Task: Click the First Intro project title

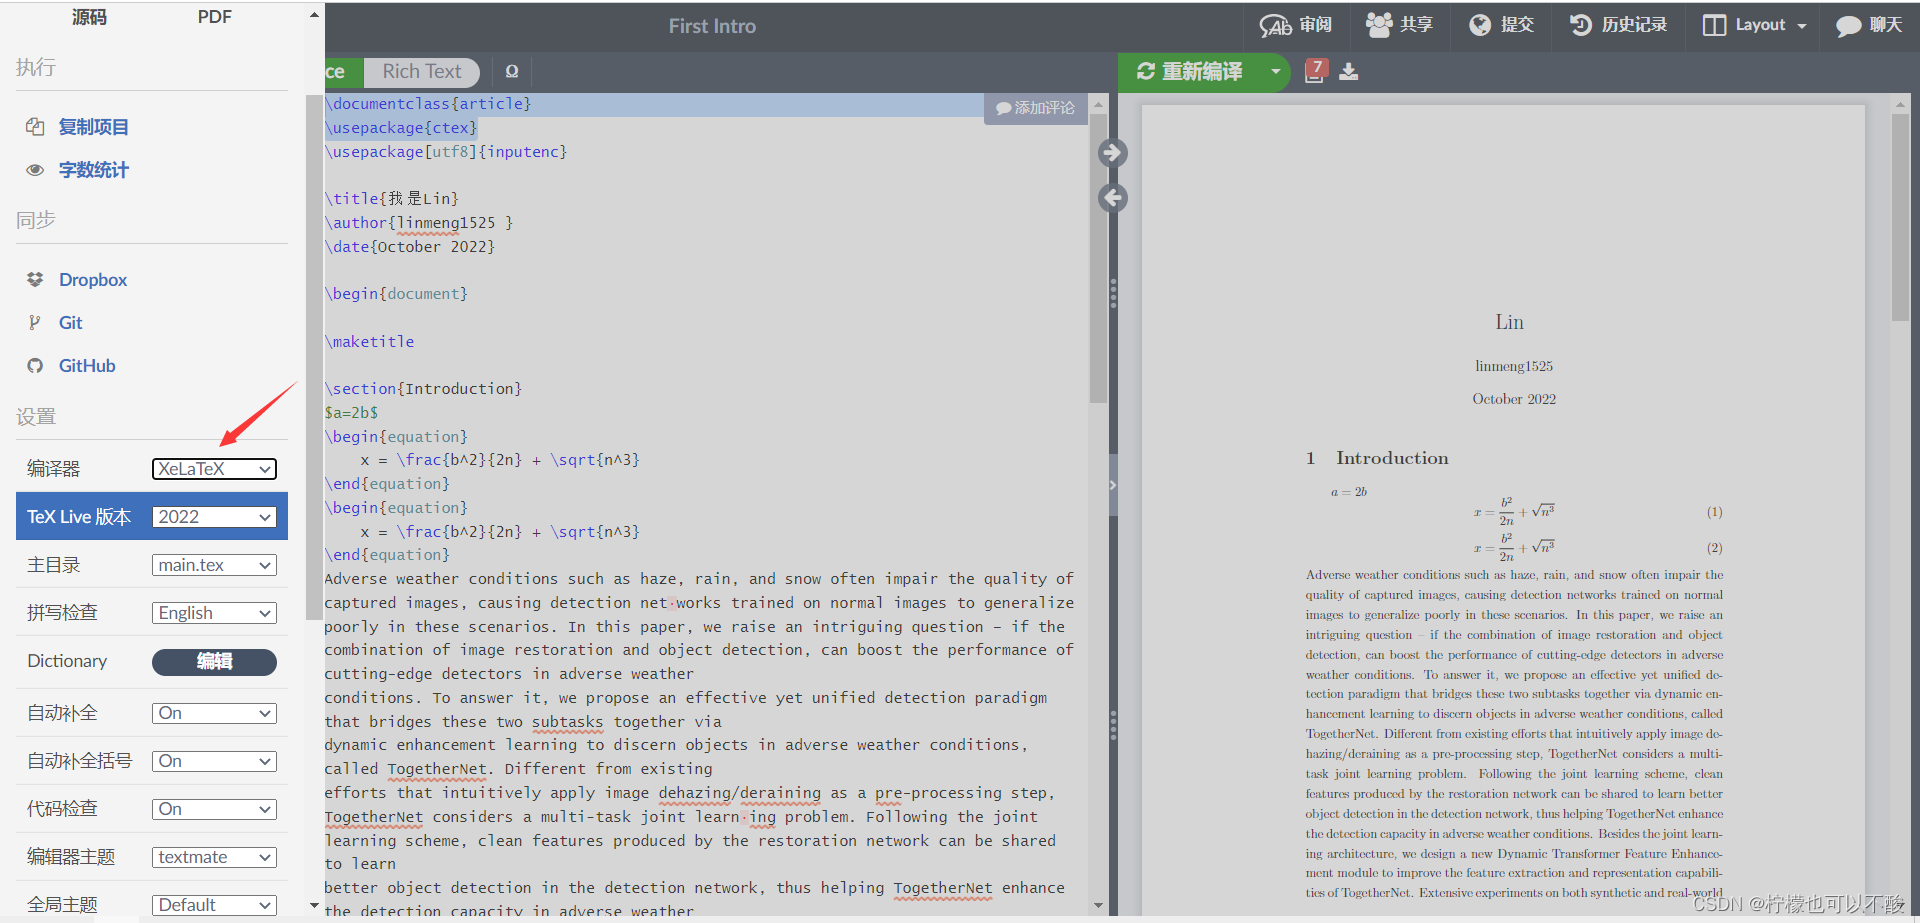Action: pyautogui.click(x=712, y=26)
